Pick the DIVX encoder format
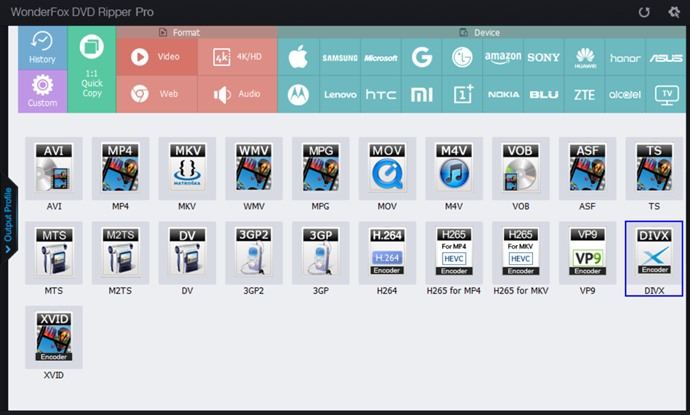 tap(654, 258)
